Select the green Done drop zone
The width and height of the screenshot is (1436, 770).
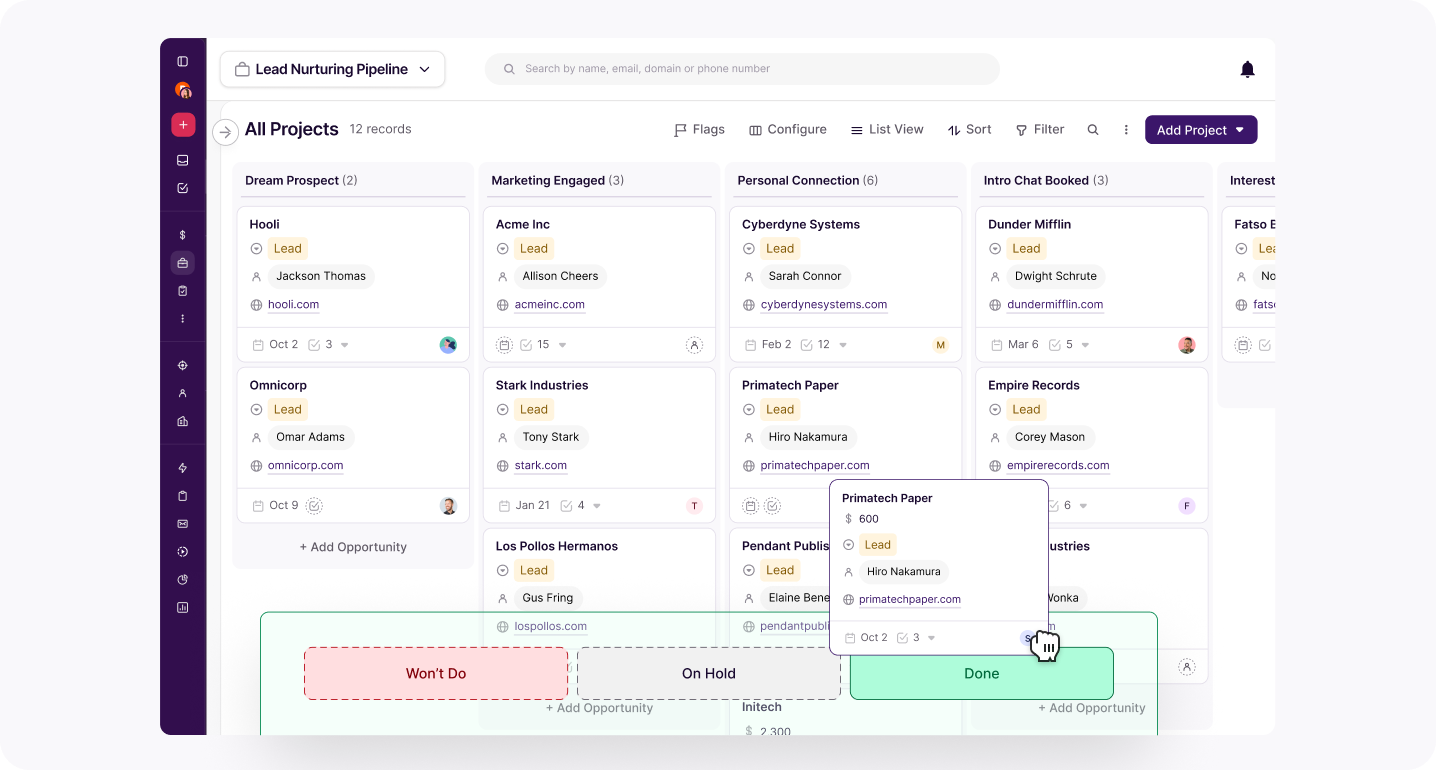[x=982, y=674]
